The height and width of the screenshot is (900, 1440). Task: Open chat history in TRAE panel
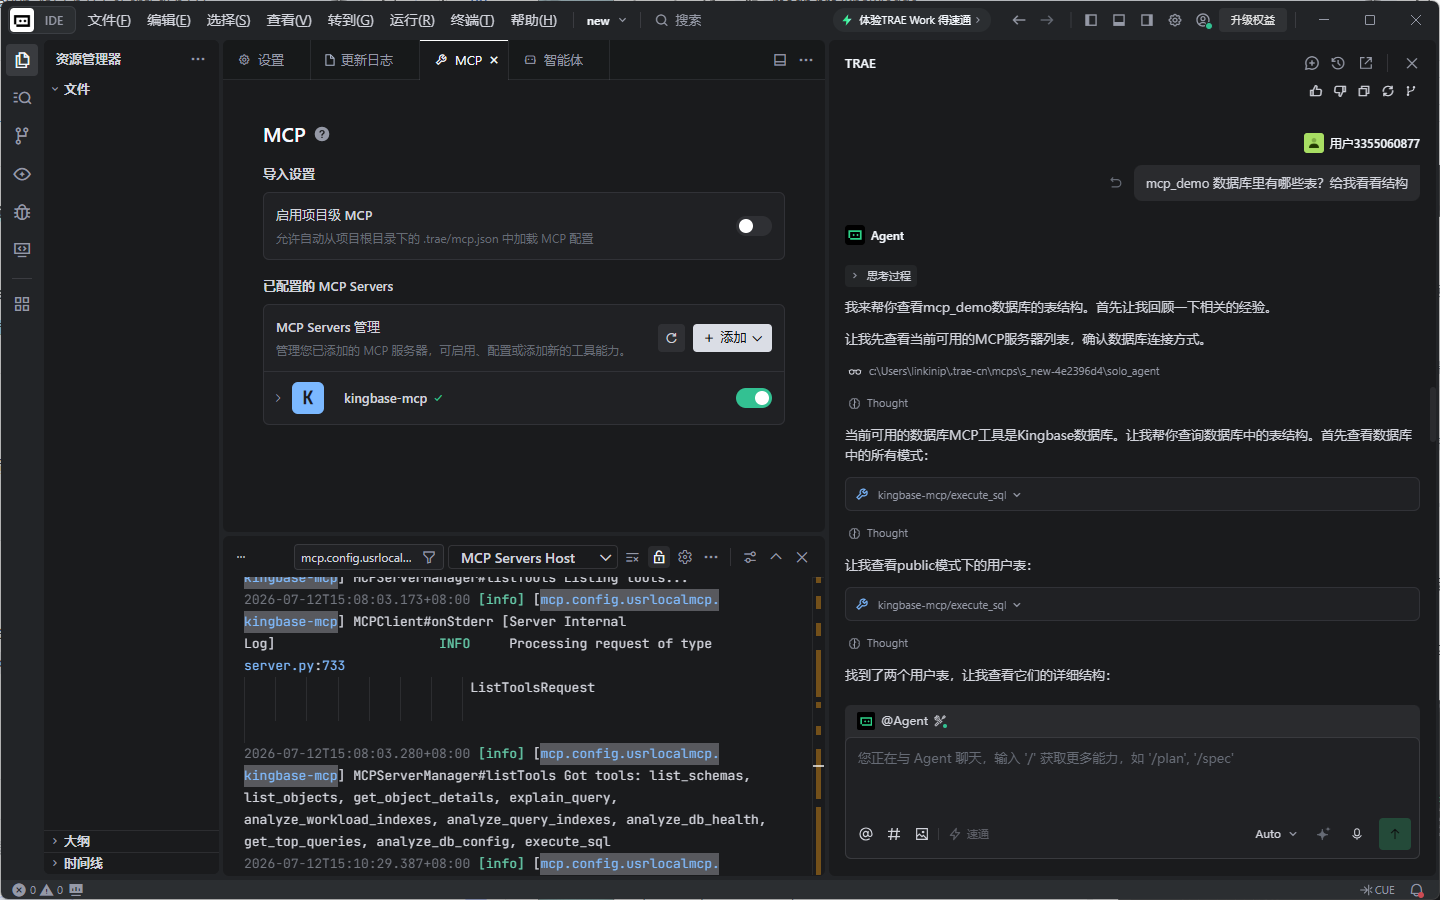point(1338,63)
